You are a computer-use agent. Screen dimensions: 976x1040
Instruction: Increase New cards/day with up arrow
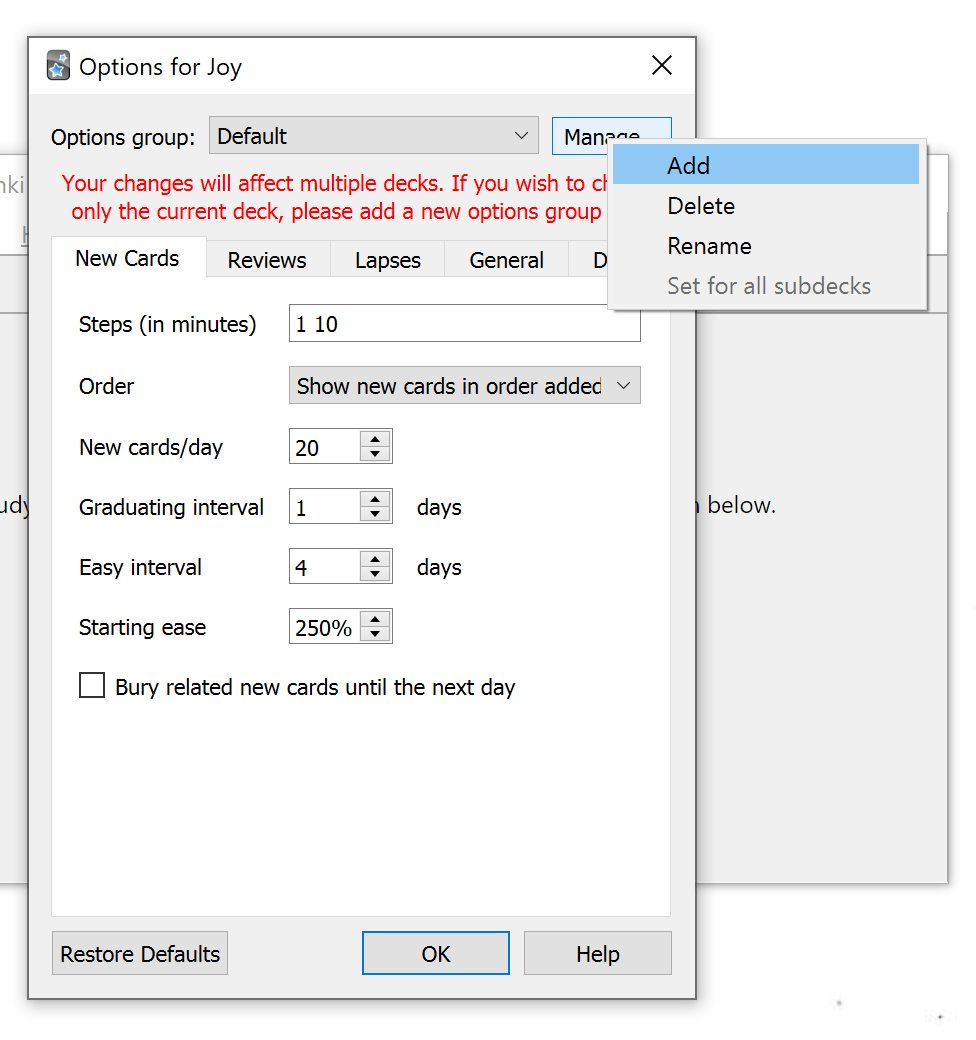tap(375, 439)
